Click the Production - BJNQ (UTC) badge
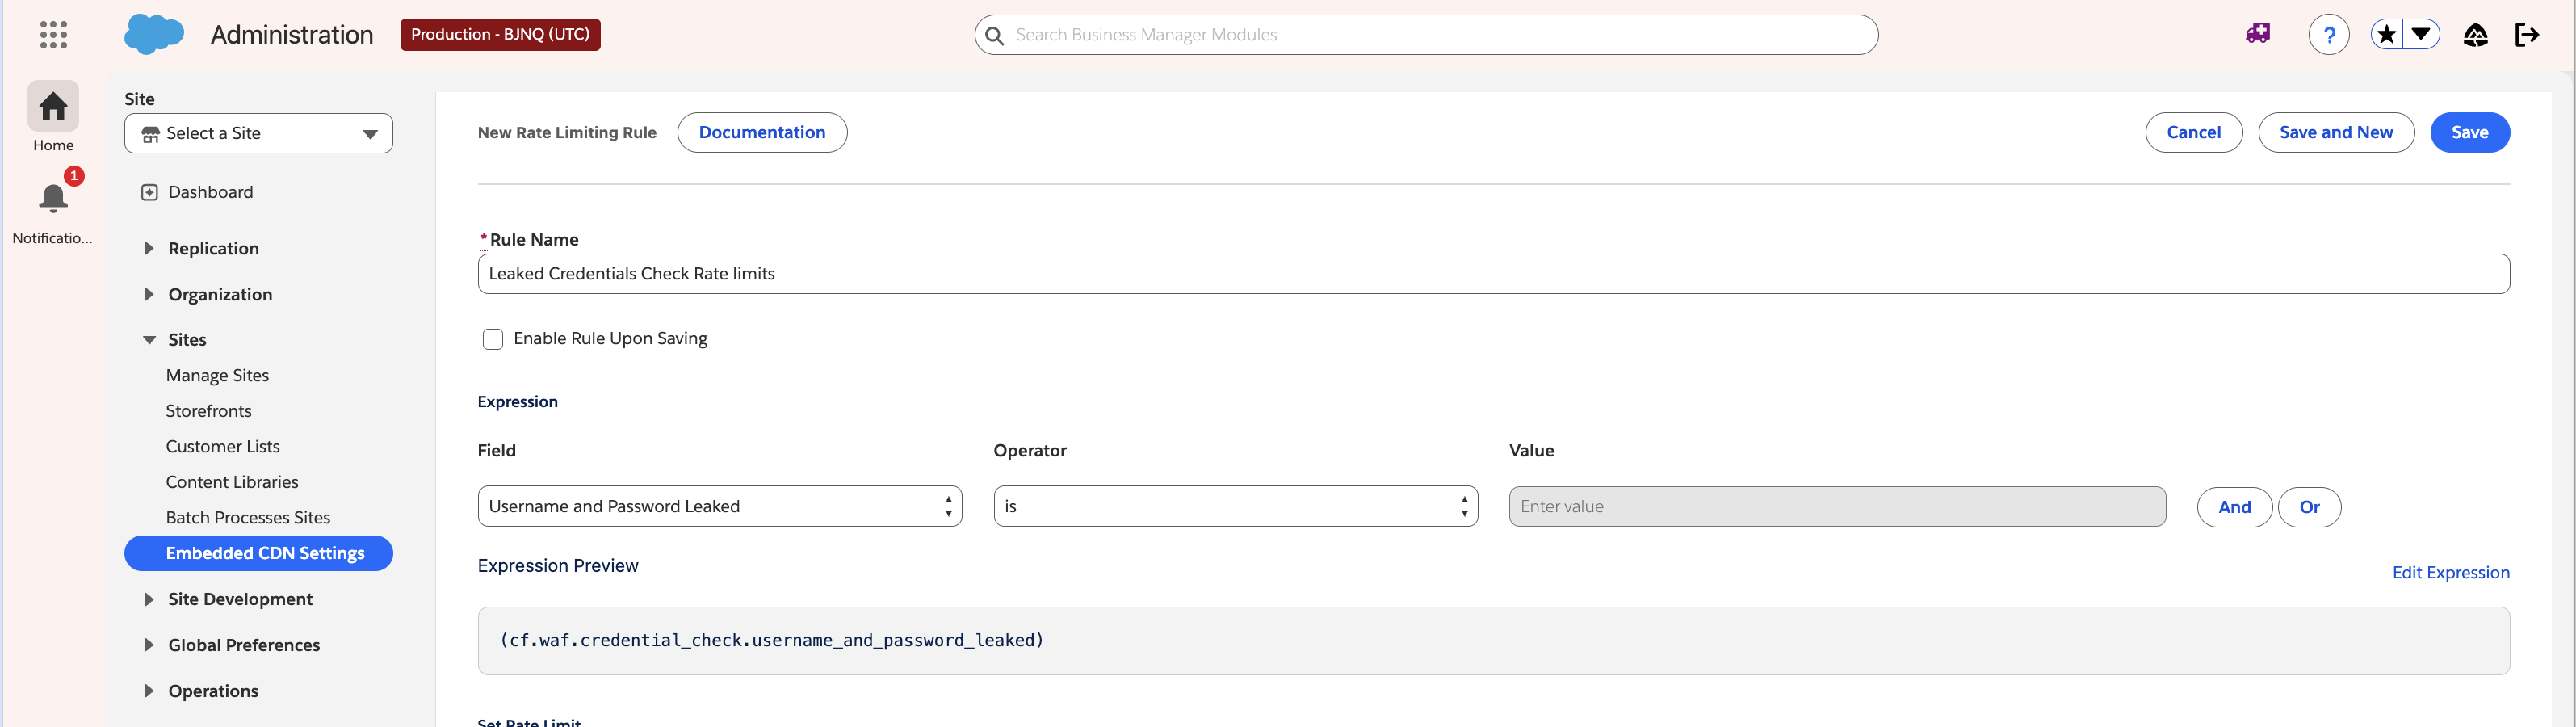This screenshot has width=2576, height=727. [500, 34]
